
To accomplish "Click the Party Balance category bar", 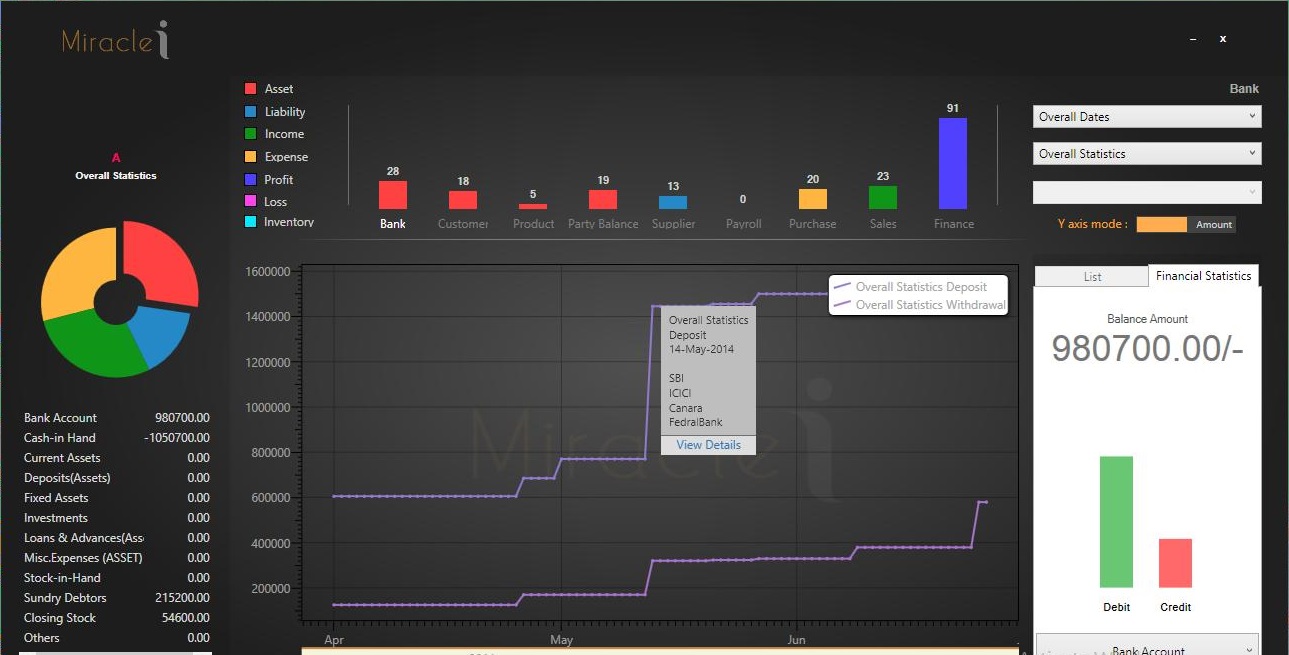I will pyautogui.click(x=603, y=199).
